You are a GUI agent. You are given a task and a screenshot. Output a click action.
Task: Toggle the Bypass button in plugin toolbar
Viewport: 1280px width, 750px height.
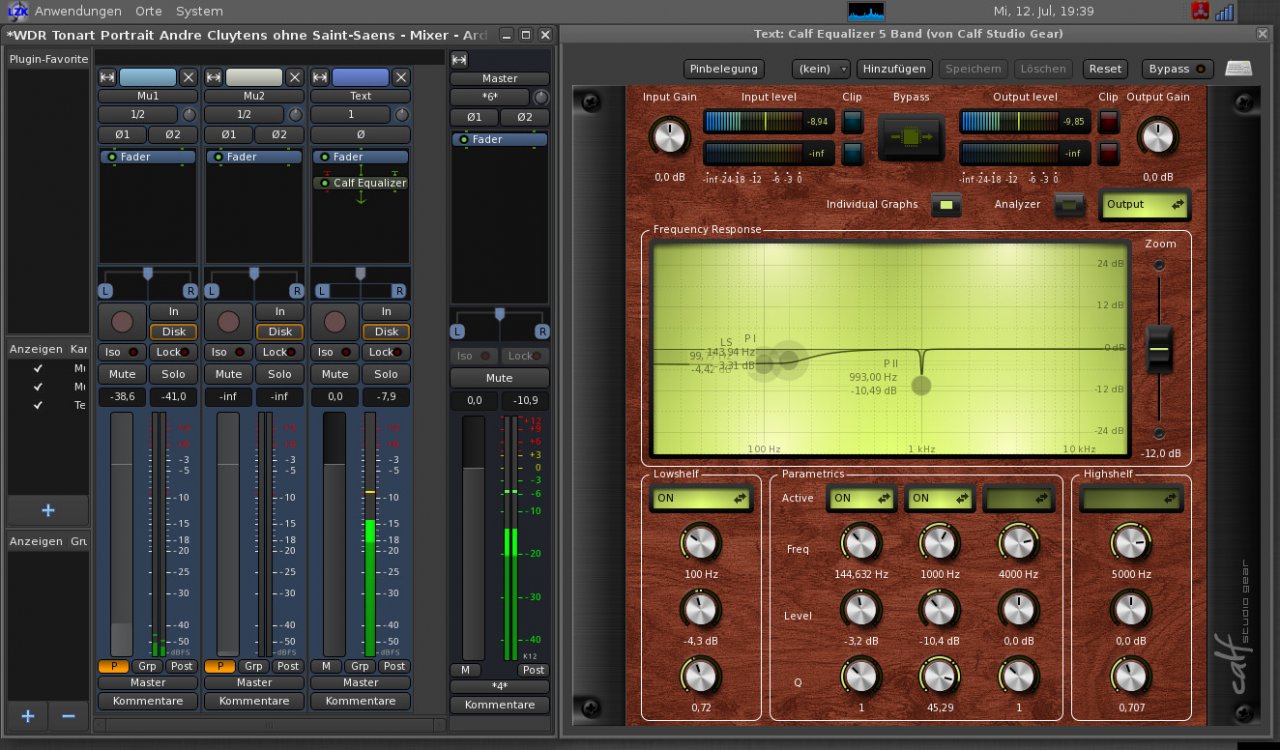1177,69
